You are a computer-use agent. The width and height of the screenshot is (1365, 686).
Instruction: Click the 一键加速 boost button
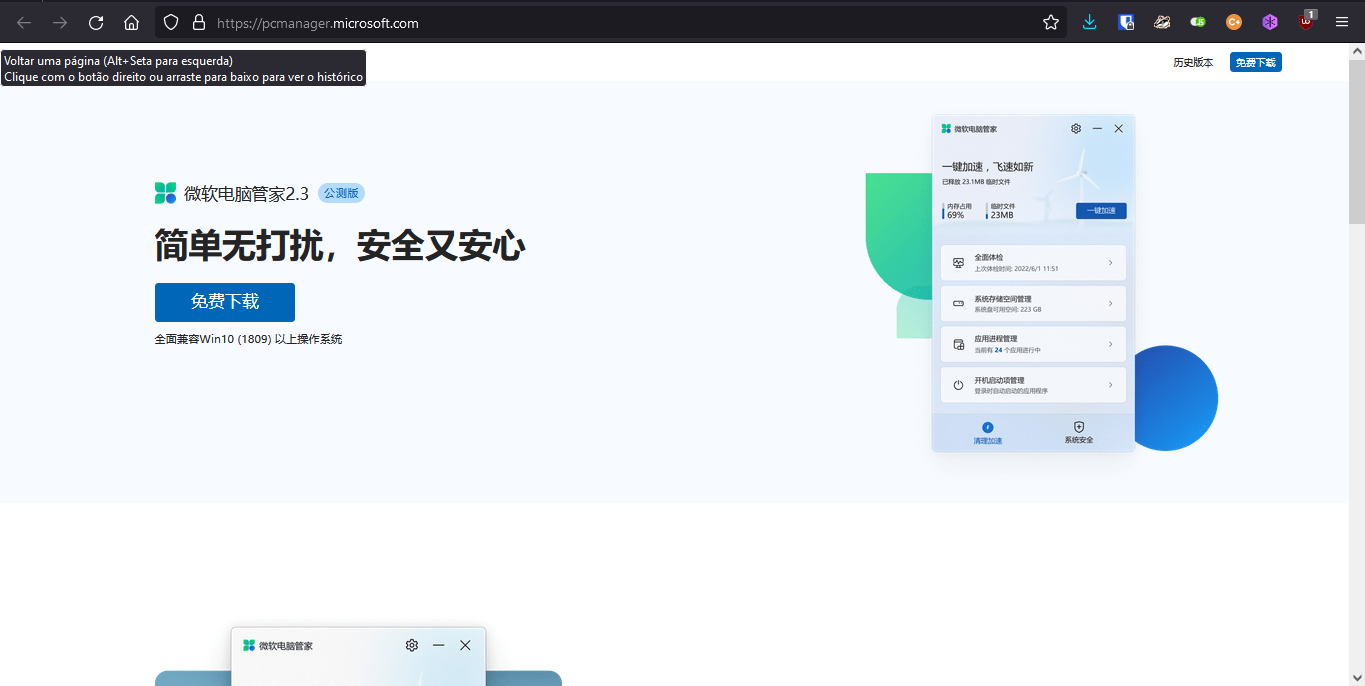click(x=1101, y=211)
